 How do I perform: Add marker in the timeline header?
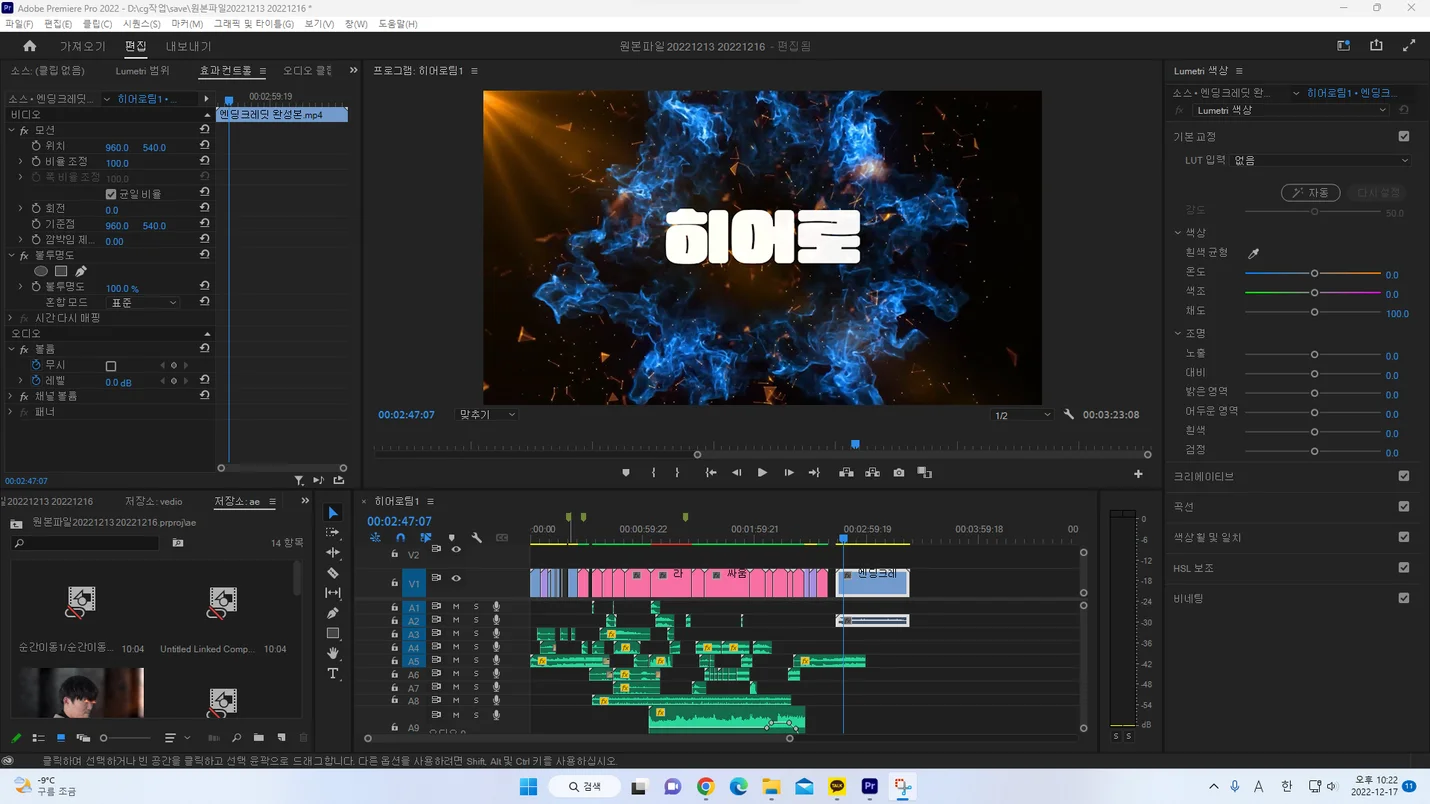pyautogui.click(x=451, y=538)
